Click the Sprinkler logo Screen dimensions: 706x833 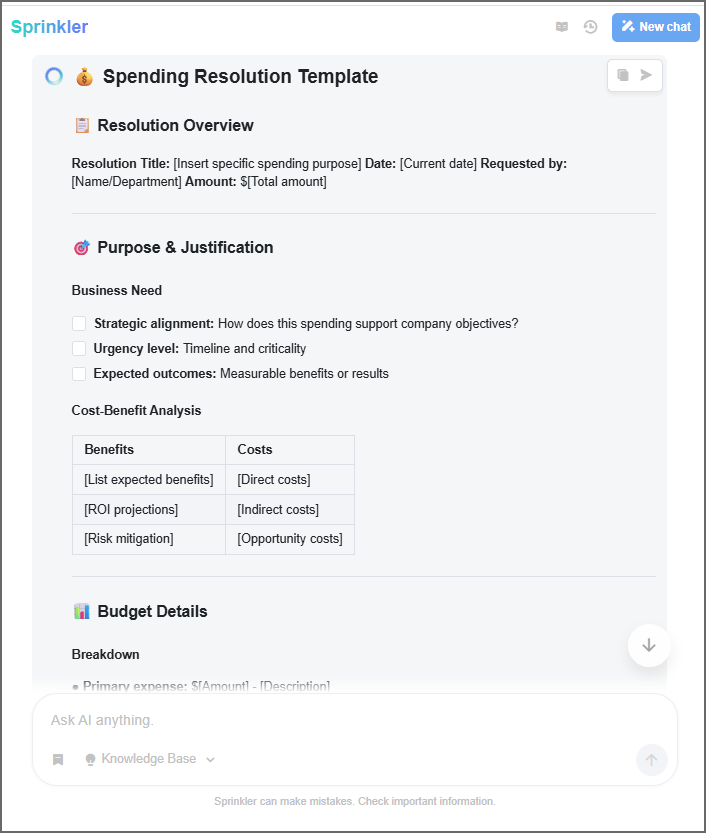click(49, 27)
